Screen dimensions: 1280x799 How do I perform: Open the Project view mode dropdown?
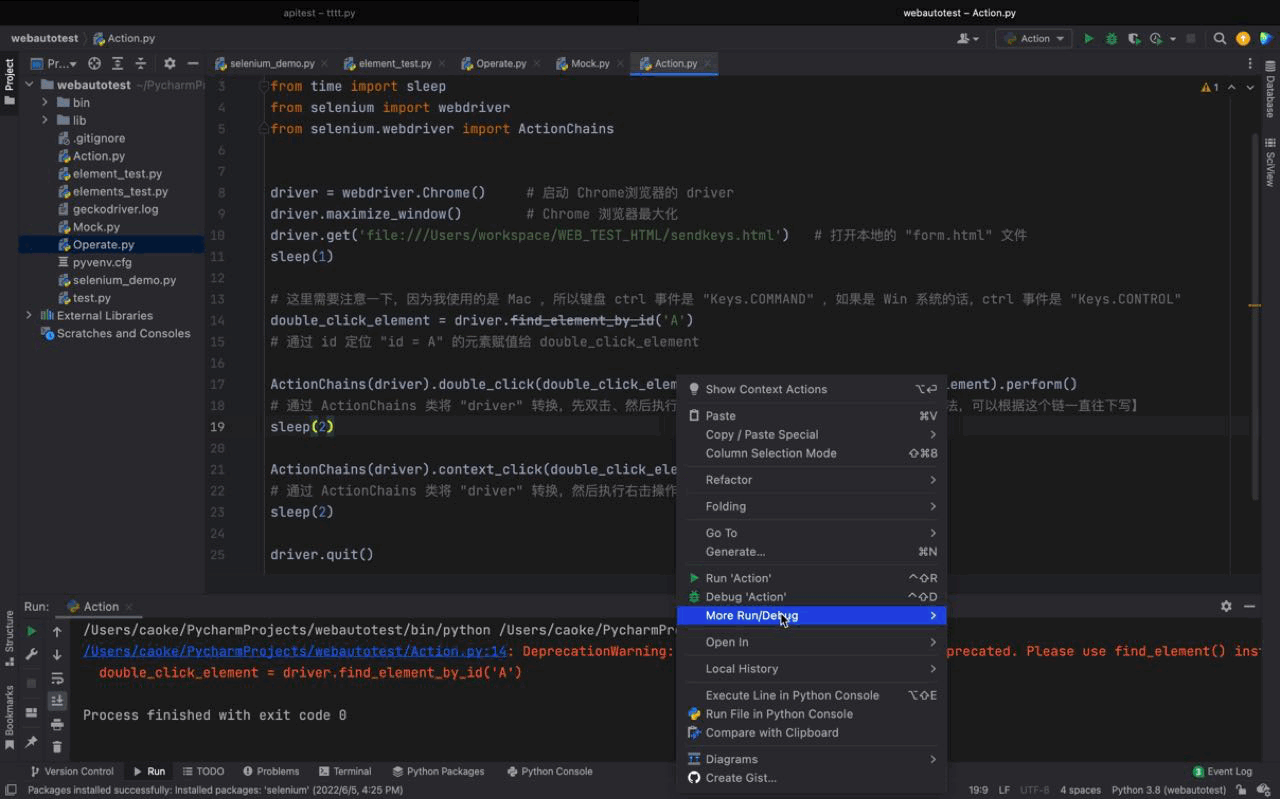tap(56, 63)
